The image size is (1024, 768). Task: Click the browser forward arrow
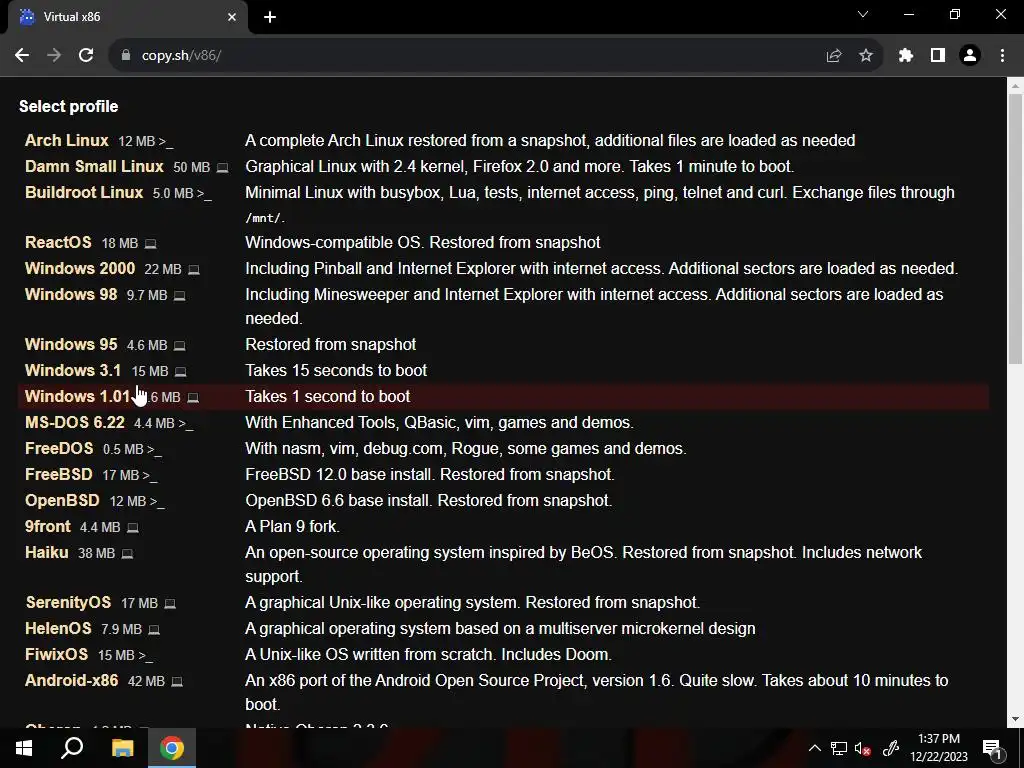tap(54, 56)
